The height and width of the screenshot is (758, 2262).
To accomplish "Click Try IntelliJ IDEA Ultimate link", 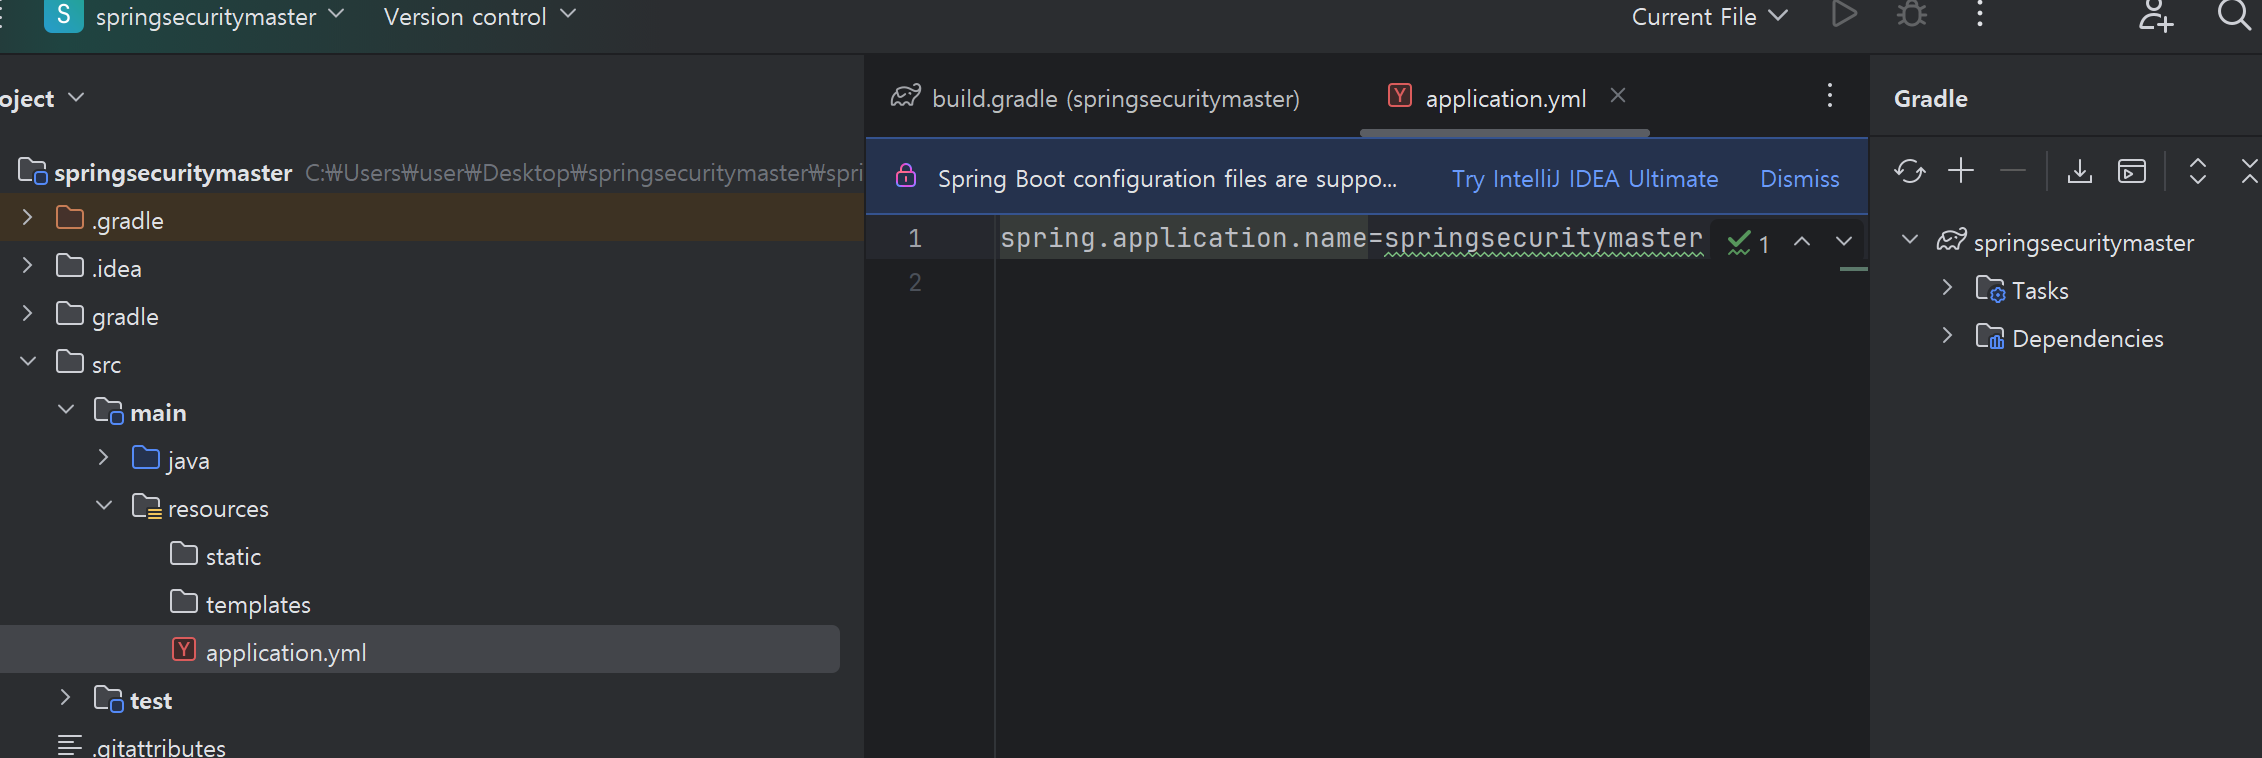I will (x=1585, y=179).
